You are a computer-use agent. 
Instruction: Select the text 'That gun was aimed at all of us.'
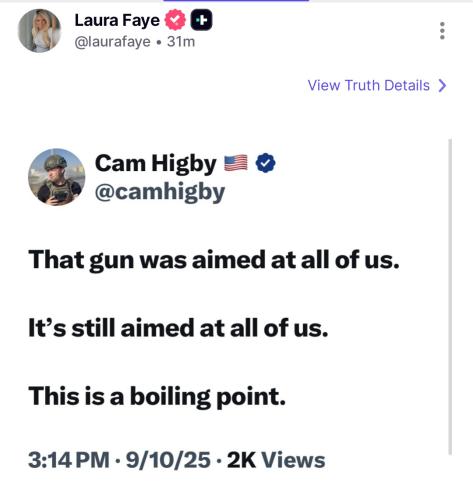214,260
